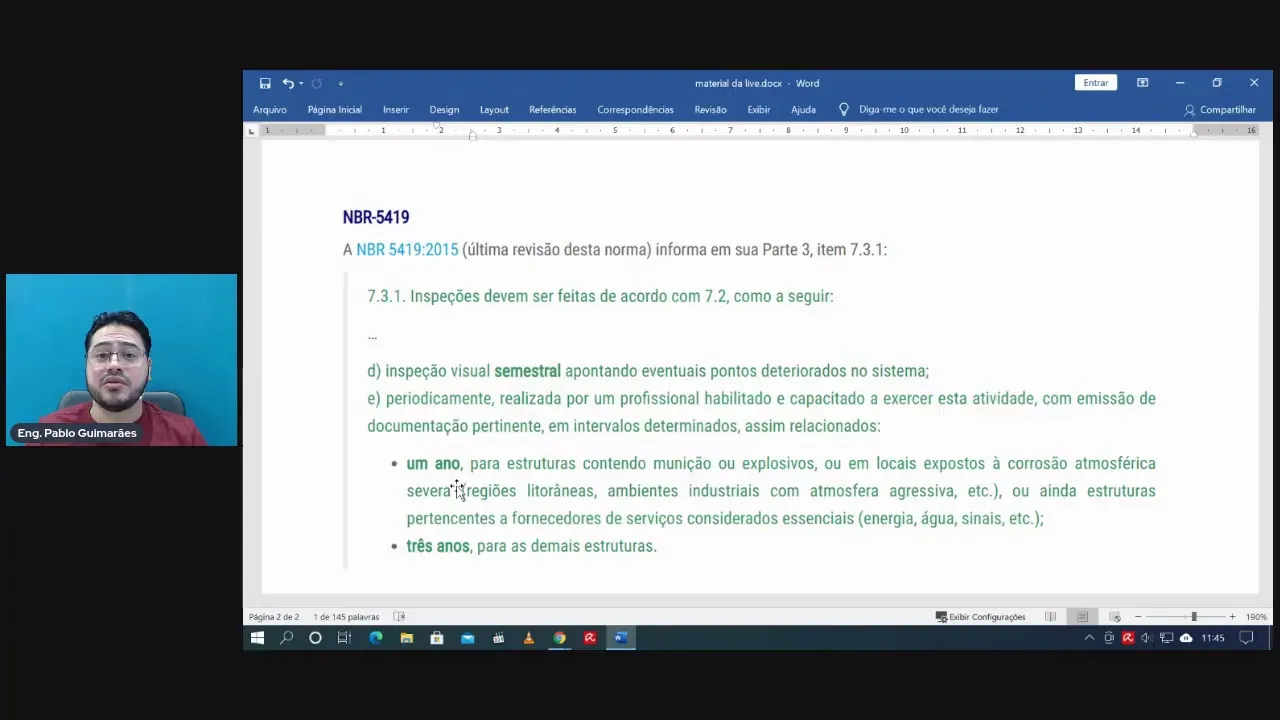Screen dimensions: 1280x720
Task: Expand hidden system tray icons chevron
Action: pos(1089,638)
